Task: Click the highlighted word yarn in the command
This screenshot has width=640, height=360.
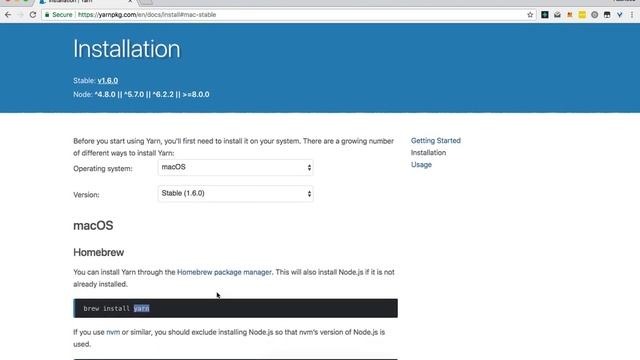Action: tap(142, 308)
